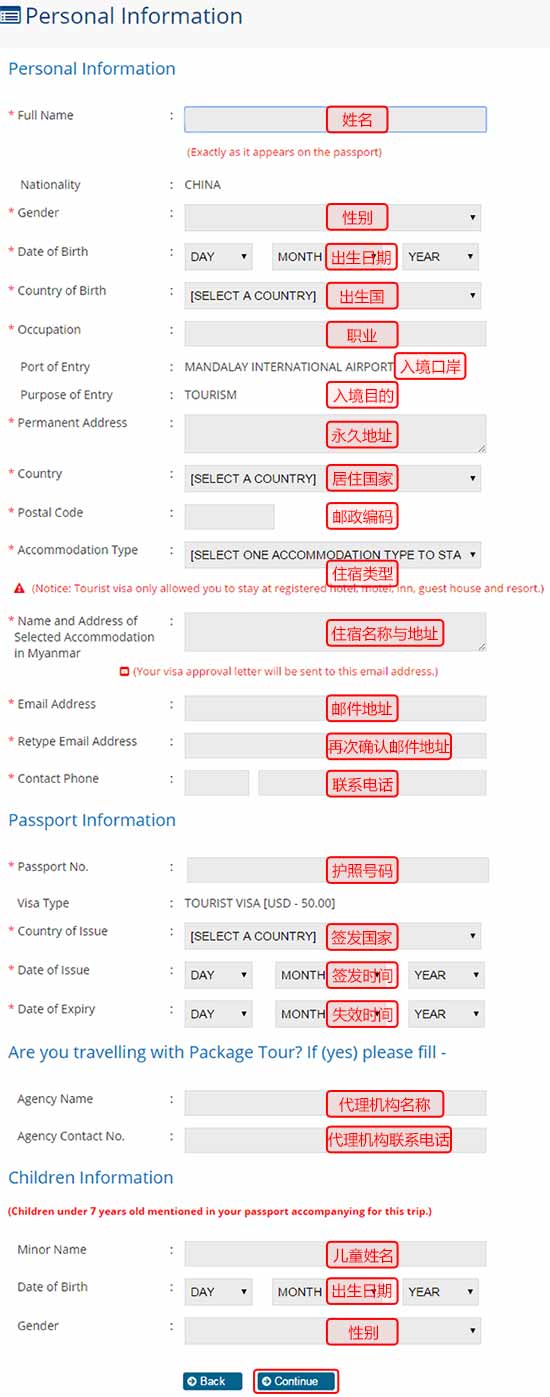Click the Back button

pos(212,1381)
